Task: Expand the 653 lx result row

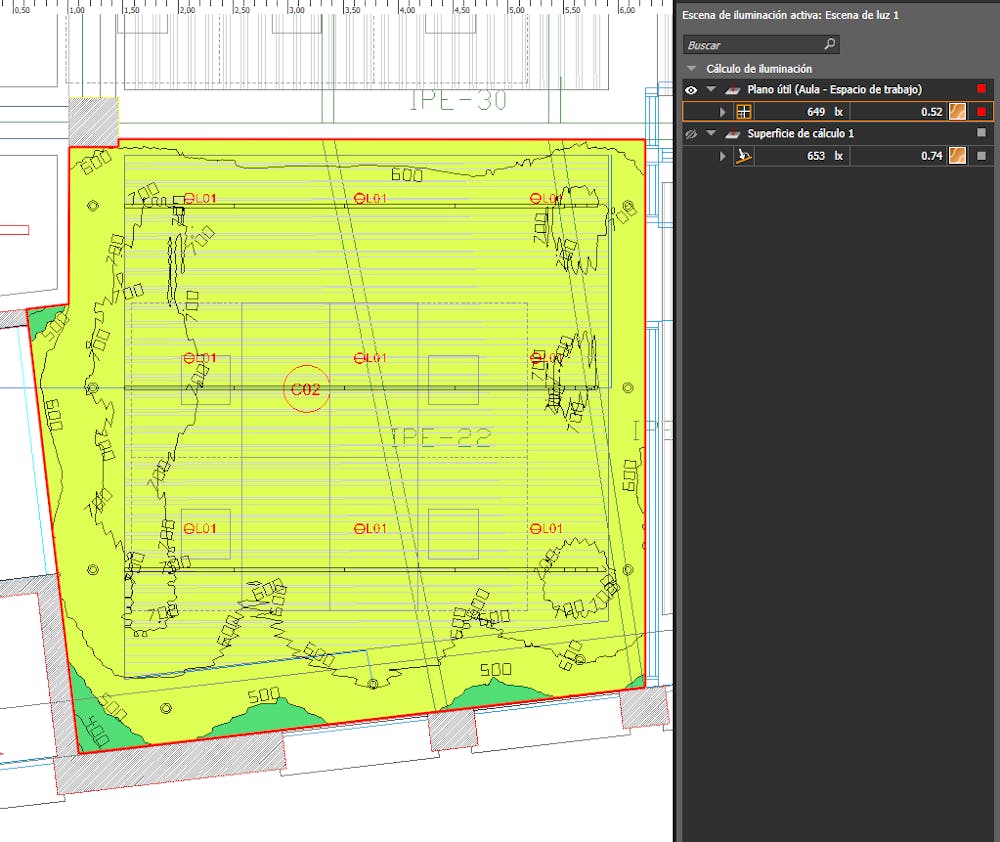Action: pyautogui.click(x=723, y=156)
